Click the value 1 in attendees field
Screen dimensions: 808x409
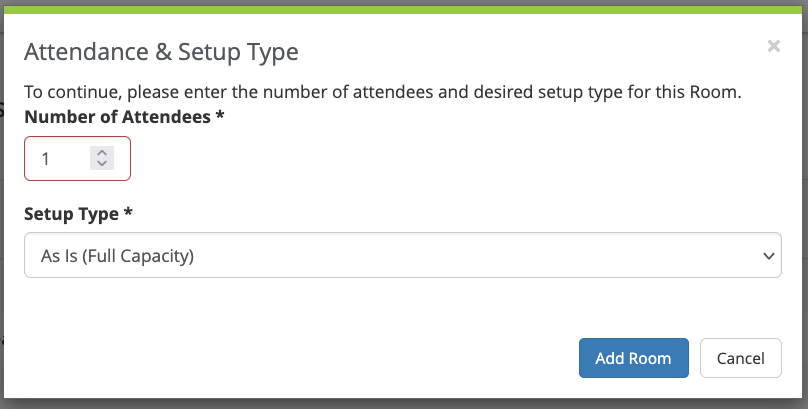(46, 158)
